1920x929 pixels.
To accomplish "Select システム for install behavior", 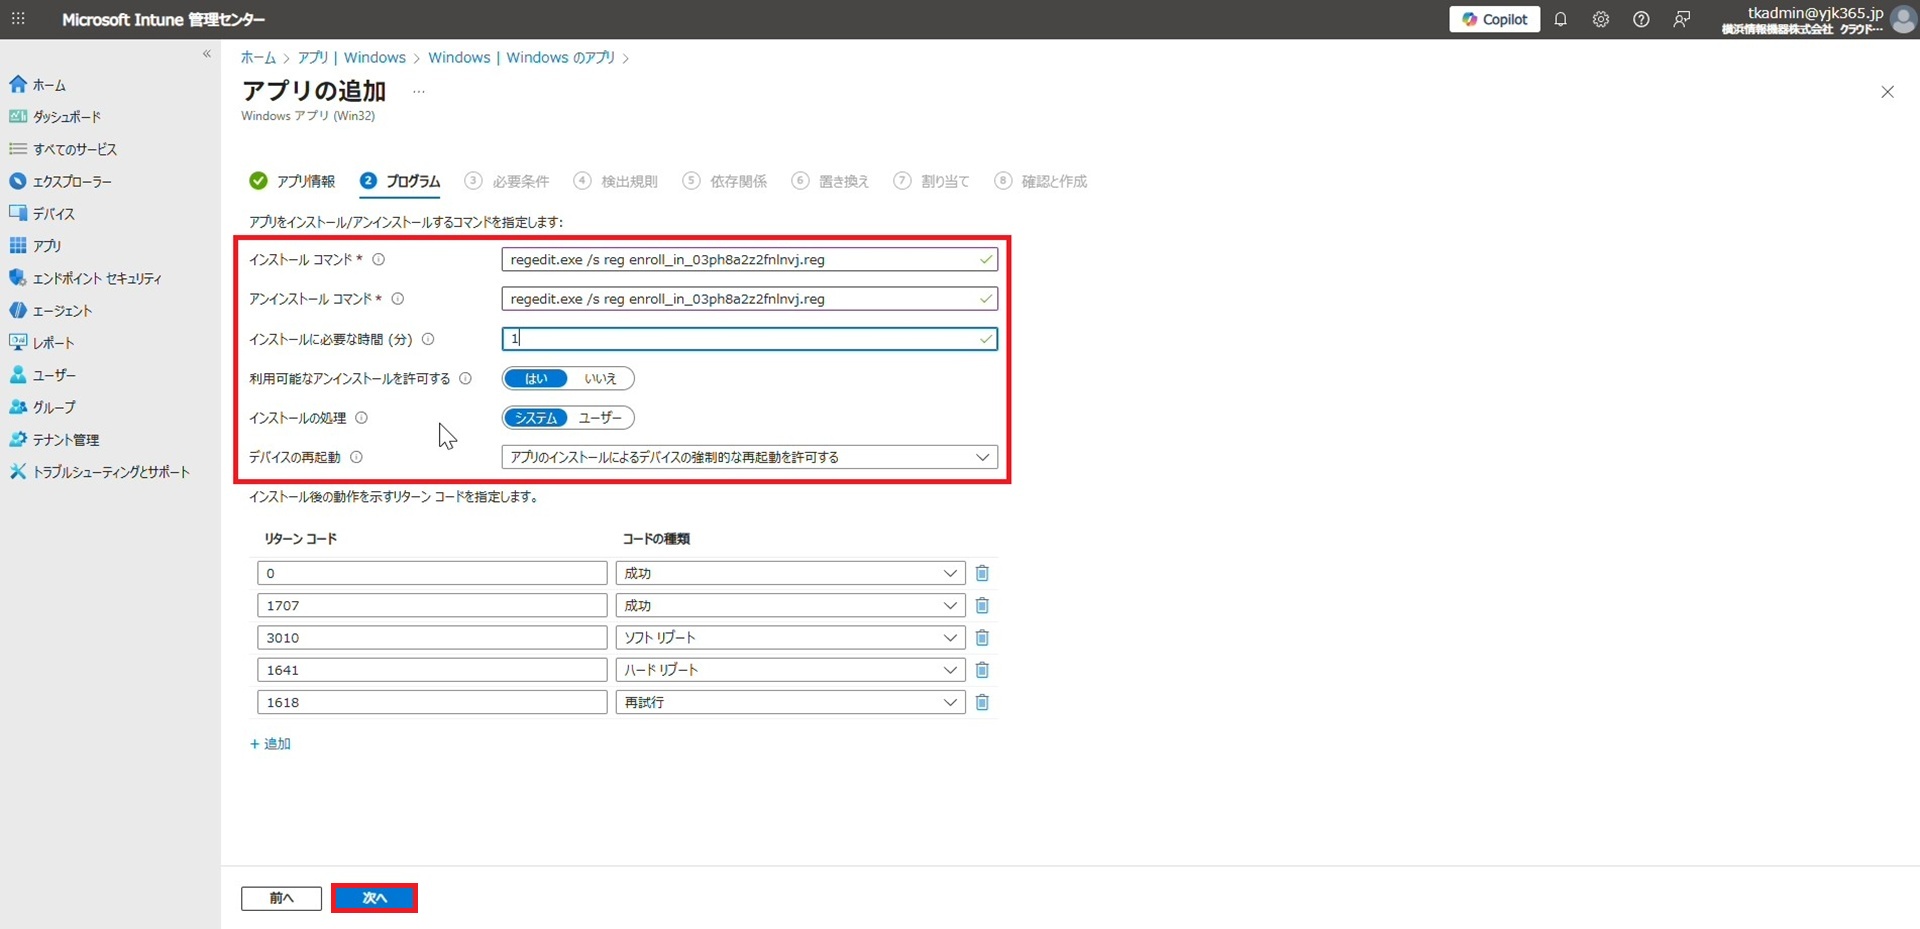I will [536, 418].
